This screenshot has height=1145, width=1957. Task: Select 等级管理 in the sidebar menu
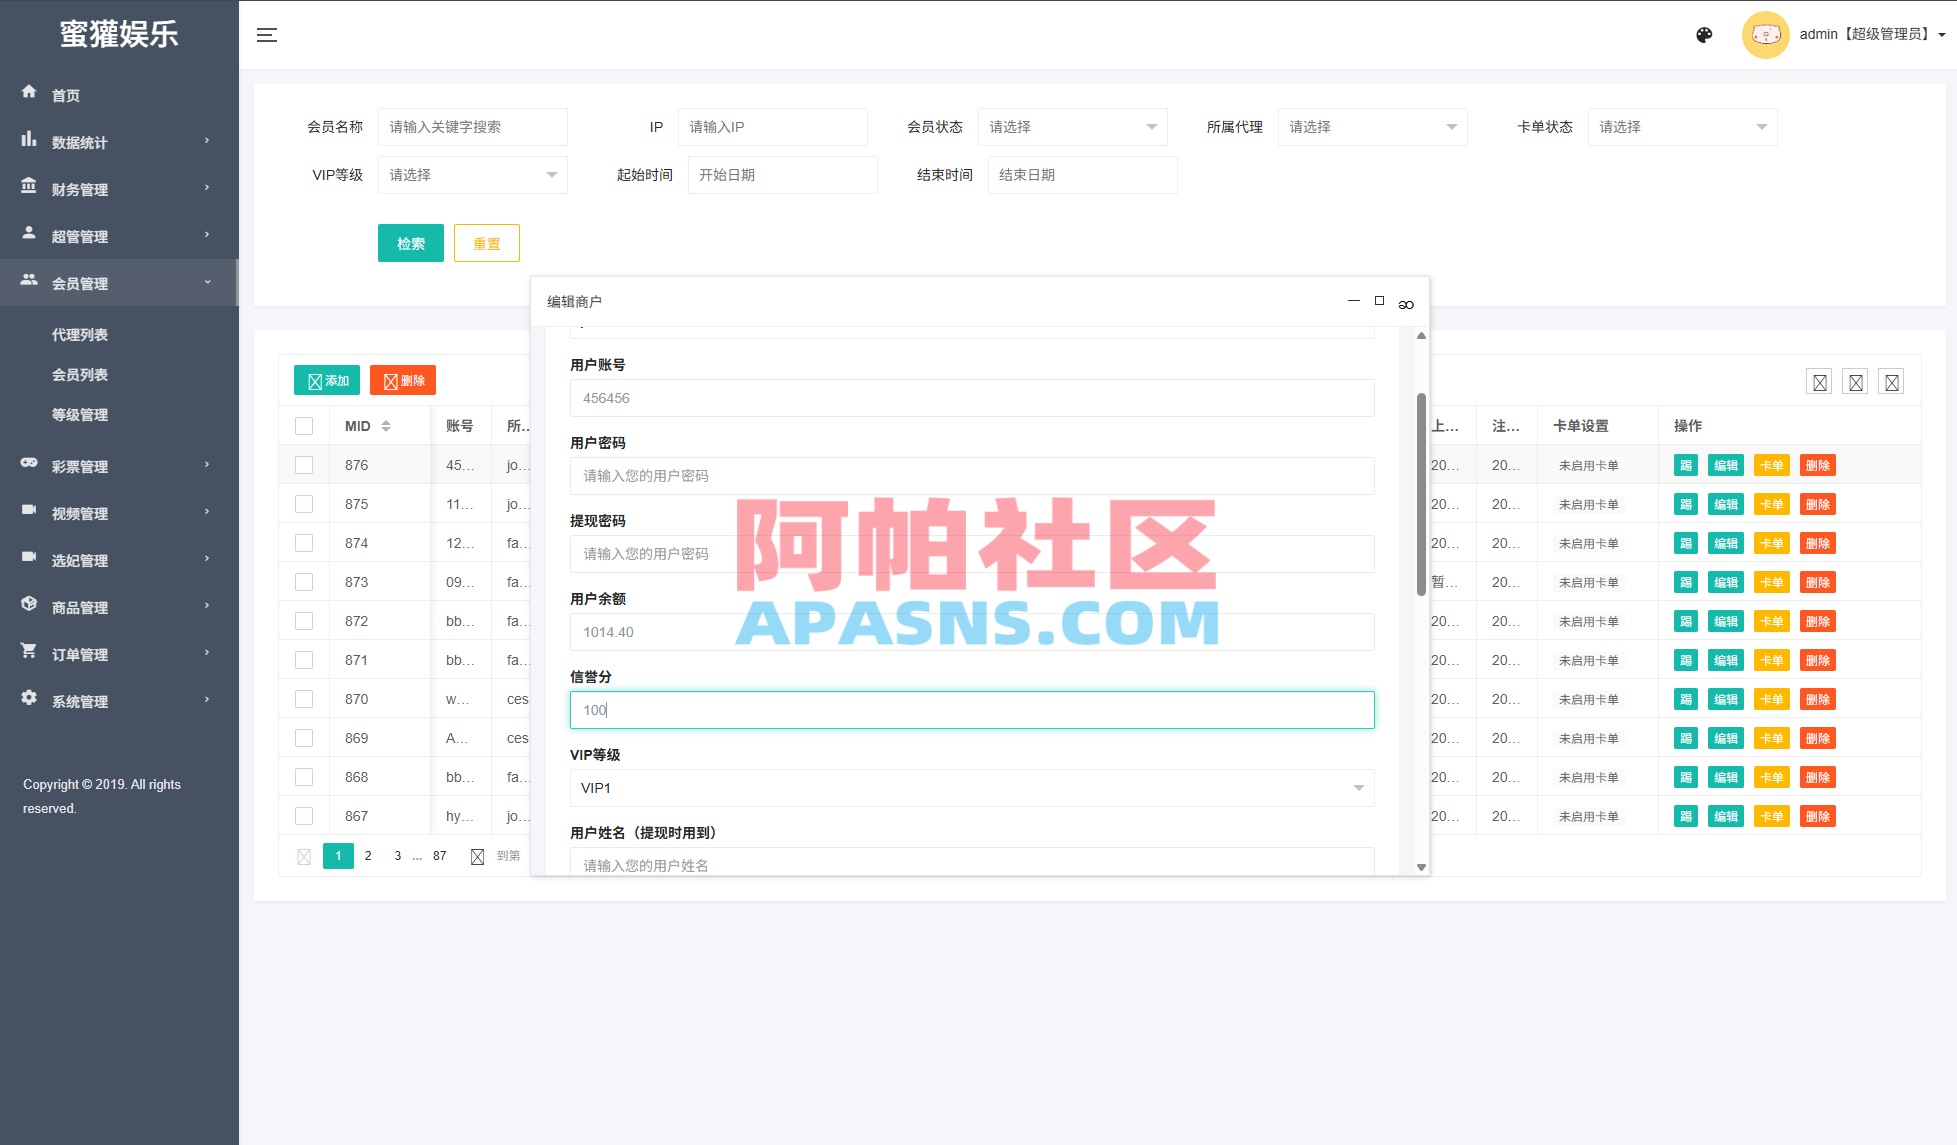tap(80, 415)
